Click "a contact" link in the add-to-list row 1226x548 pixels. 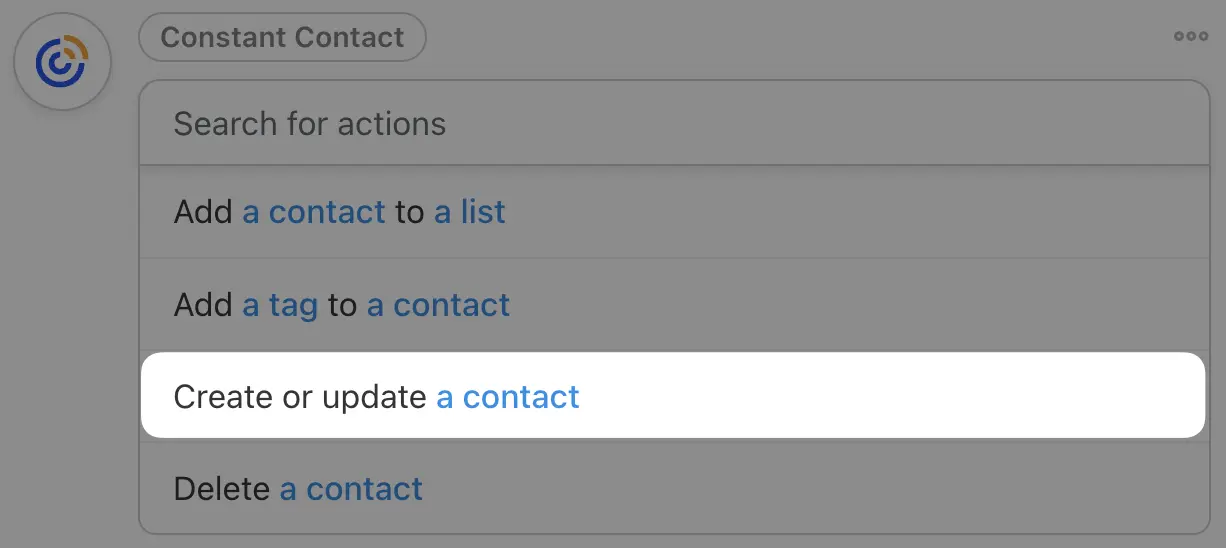314,212
